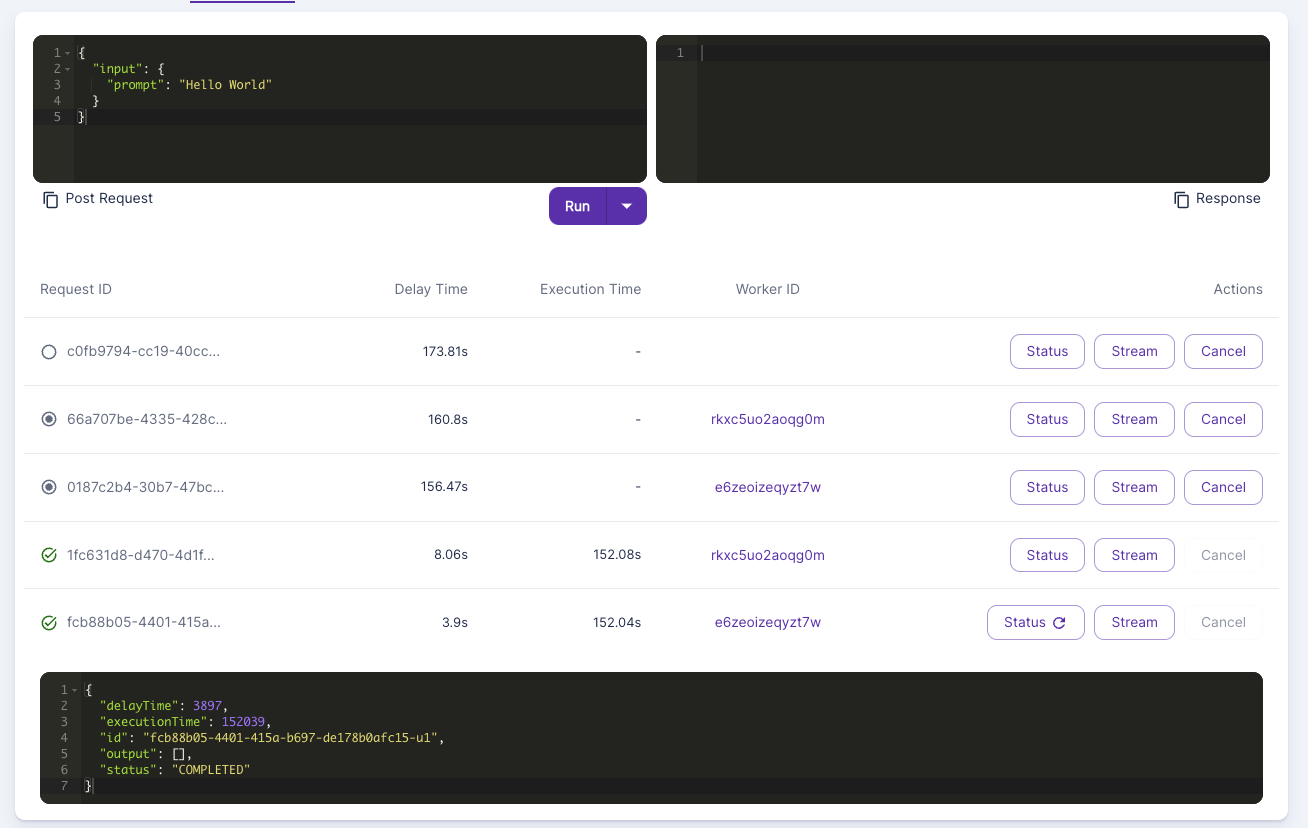Viewport: 1308px width, 828px height.
Task: Click in-progress icon of 66a707be request
Action: click(x=48, y=420)
